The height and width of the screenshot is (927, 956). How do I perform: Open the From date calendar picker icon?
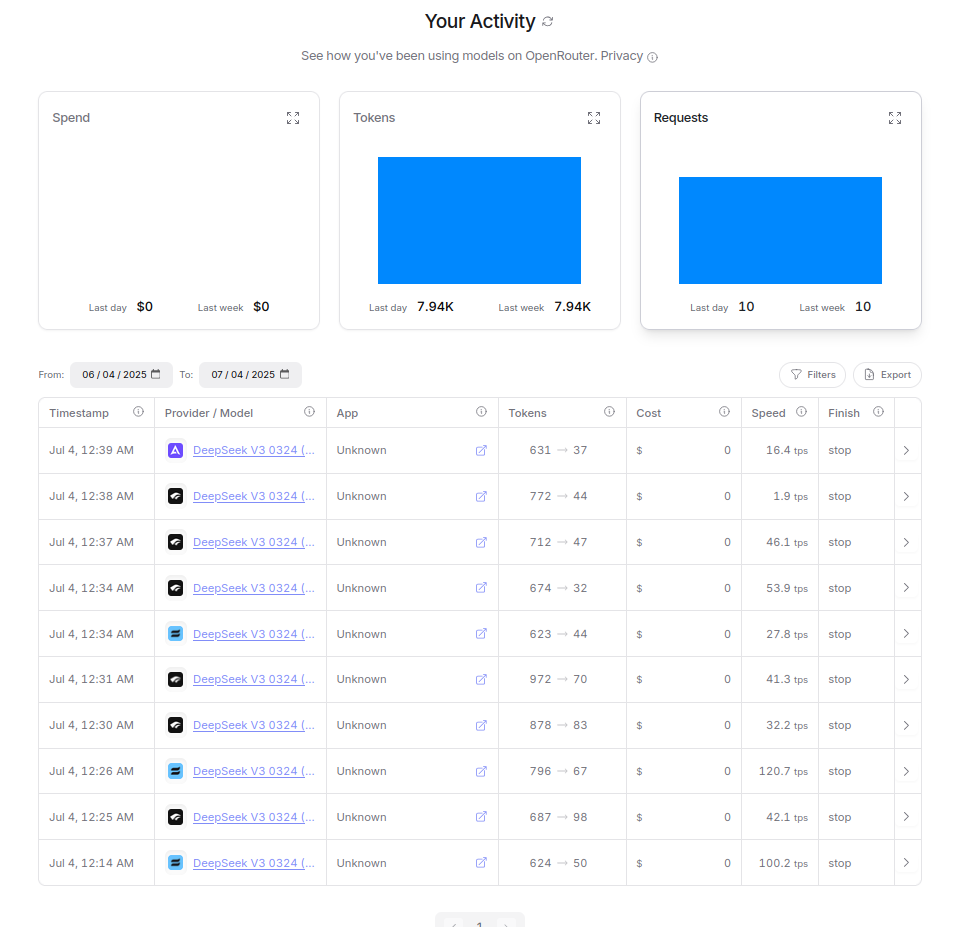coord(155,374)
